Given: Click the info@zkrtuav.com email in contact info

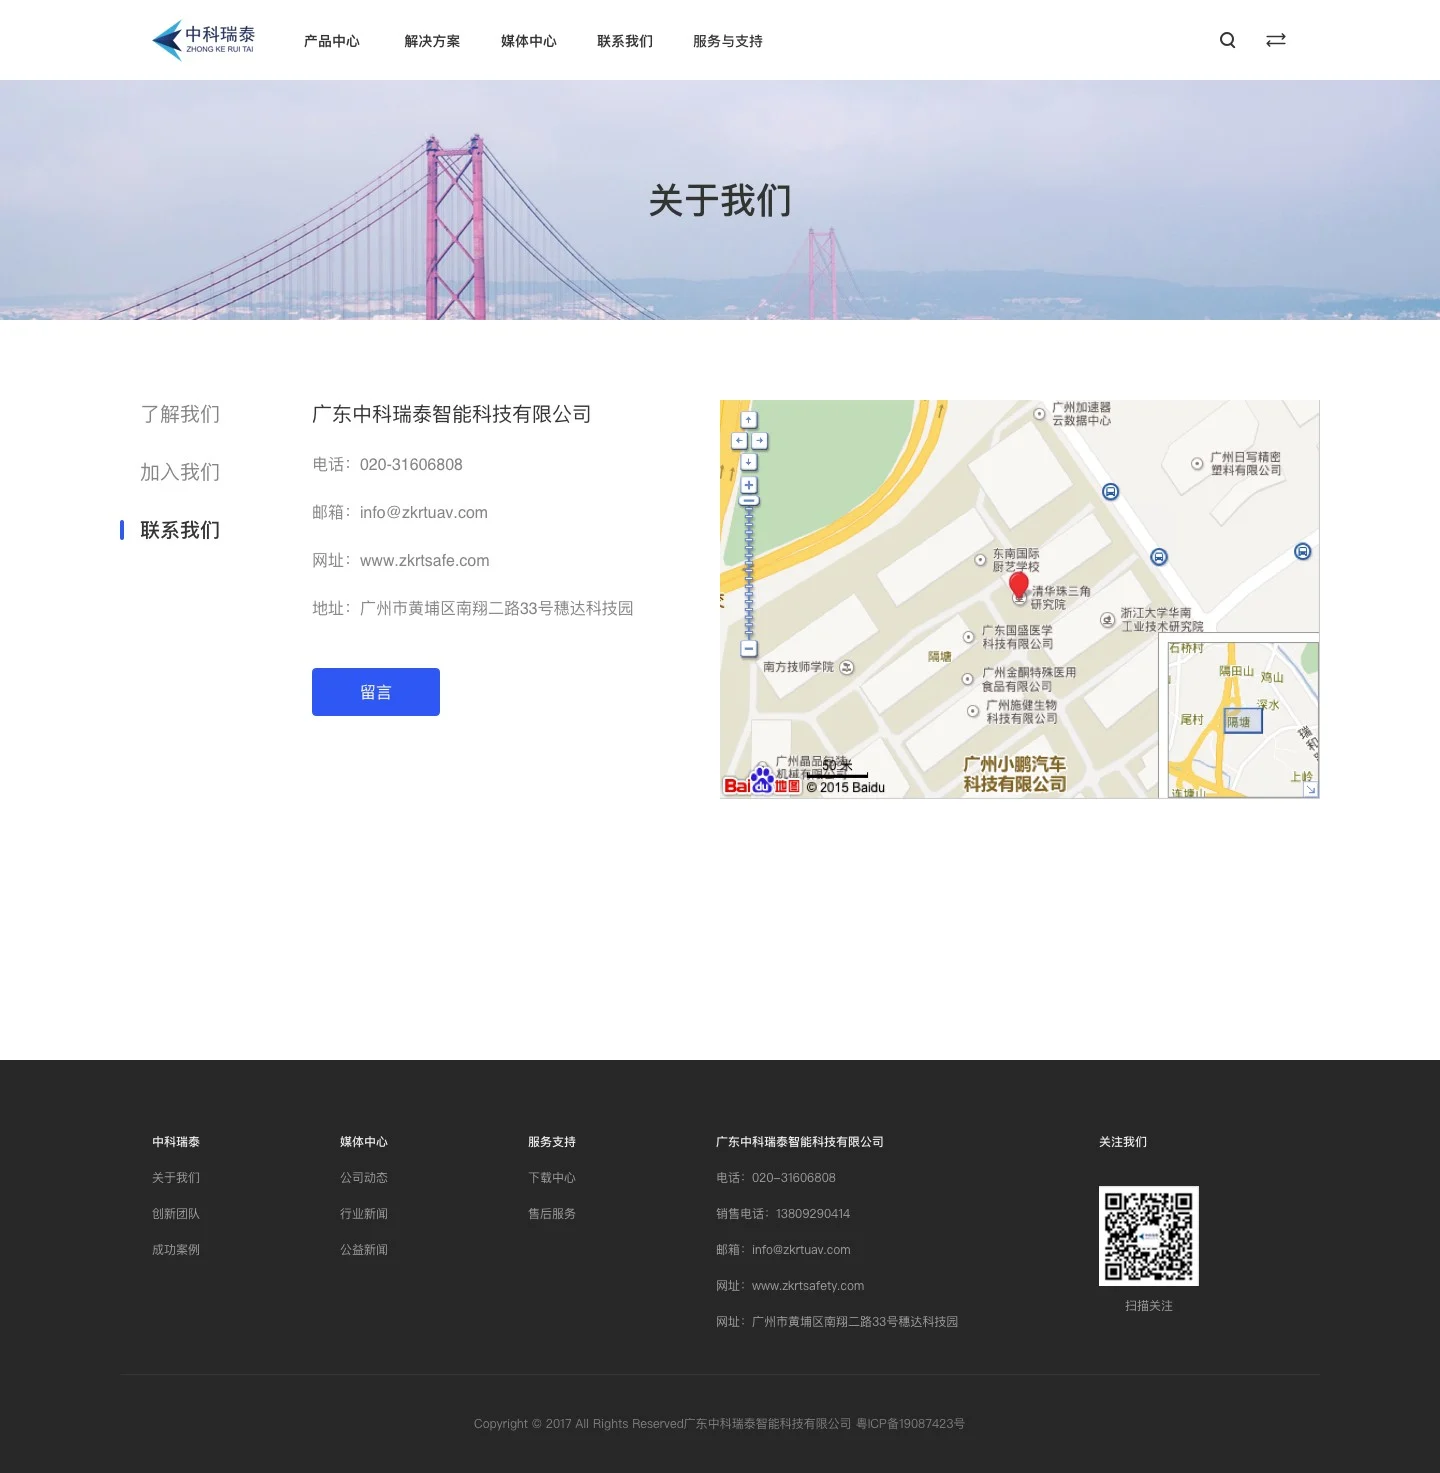Looking at the screenshot, I should coord(424,513).
